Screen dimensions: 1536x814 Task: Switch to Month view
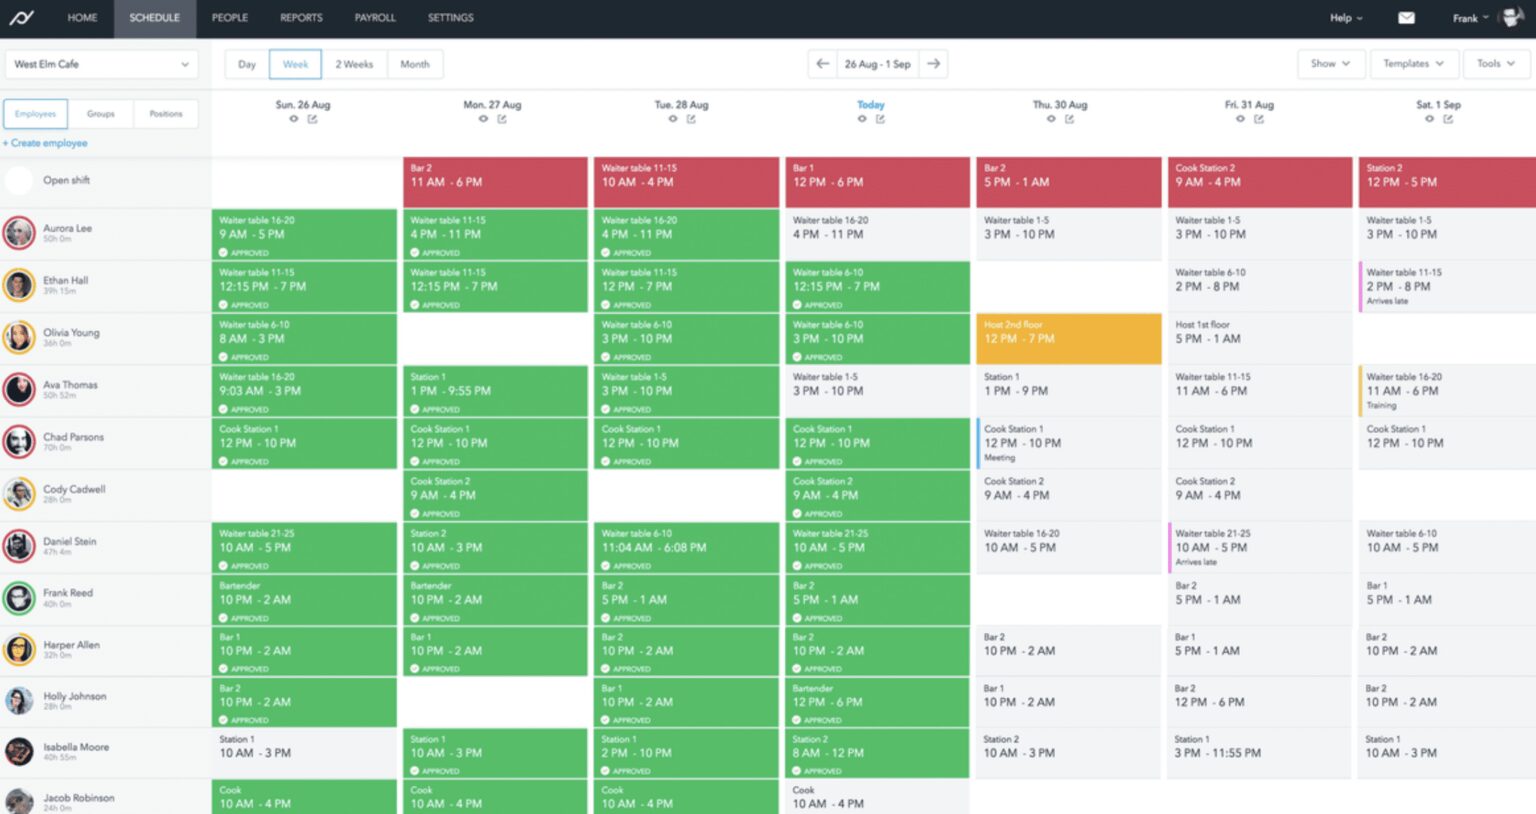click(415, 64)
